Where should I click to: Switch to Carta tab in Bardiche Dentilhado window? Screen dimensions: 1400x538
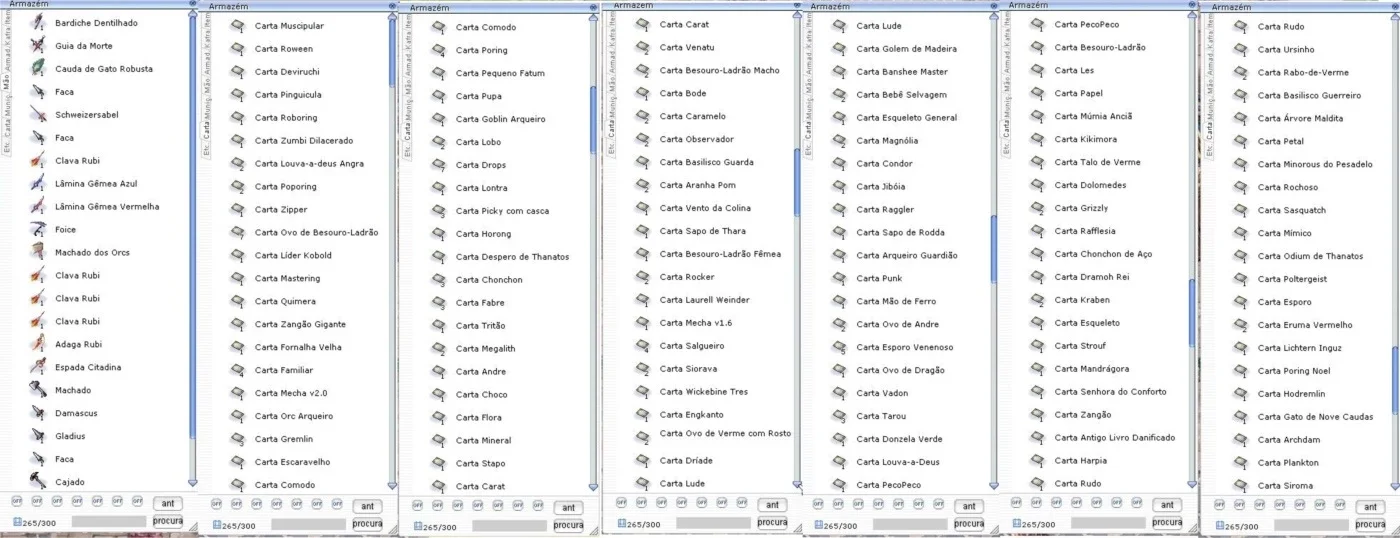coord(7,128)
